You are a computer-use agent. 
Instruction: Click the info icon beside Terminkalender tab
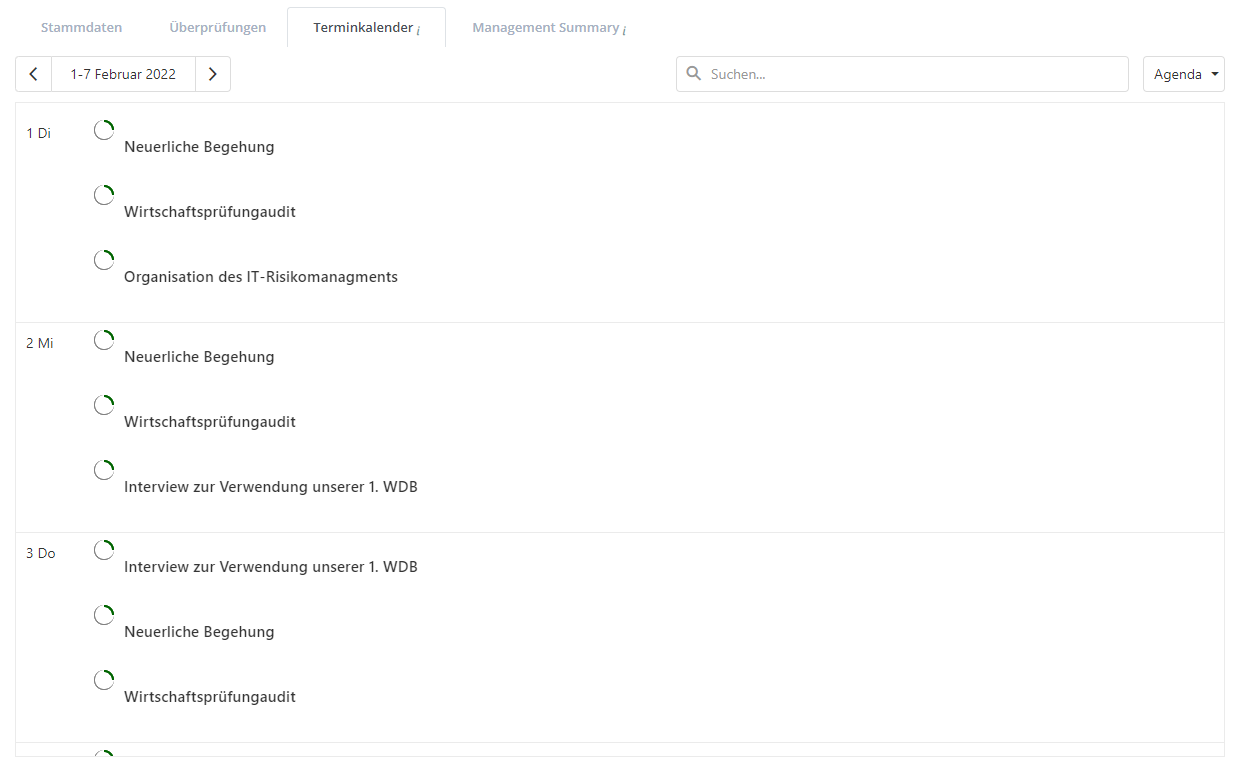point(418,31)
